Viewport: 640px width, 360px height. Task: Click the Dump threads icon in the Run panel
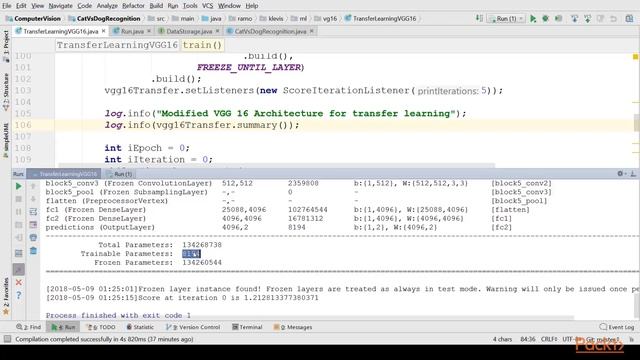pyautogui.click(x=18, y=225)
